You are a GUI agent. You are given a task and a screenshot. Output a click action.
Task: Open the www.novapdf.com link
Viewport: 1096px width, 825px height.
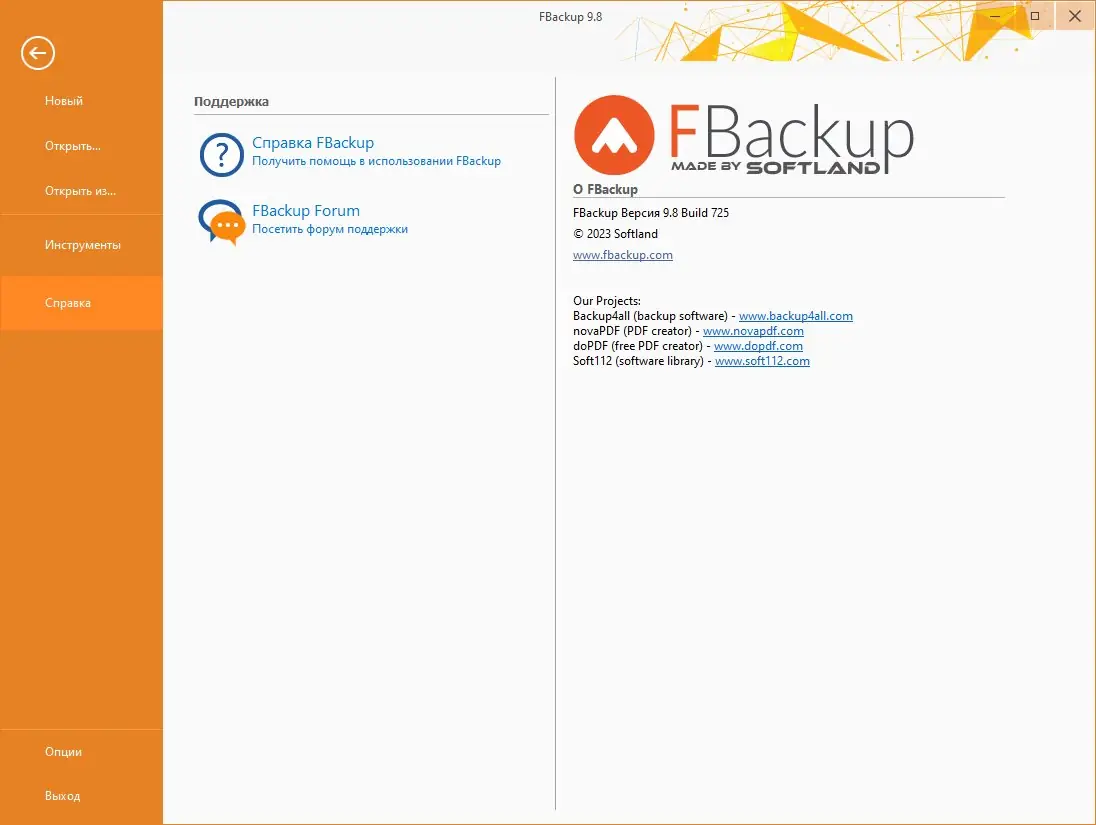pyautogui.click(x=753, y=331)
